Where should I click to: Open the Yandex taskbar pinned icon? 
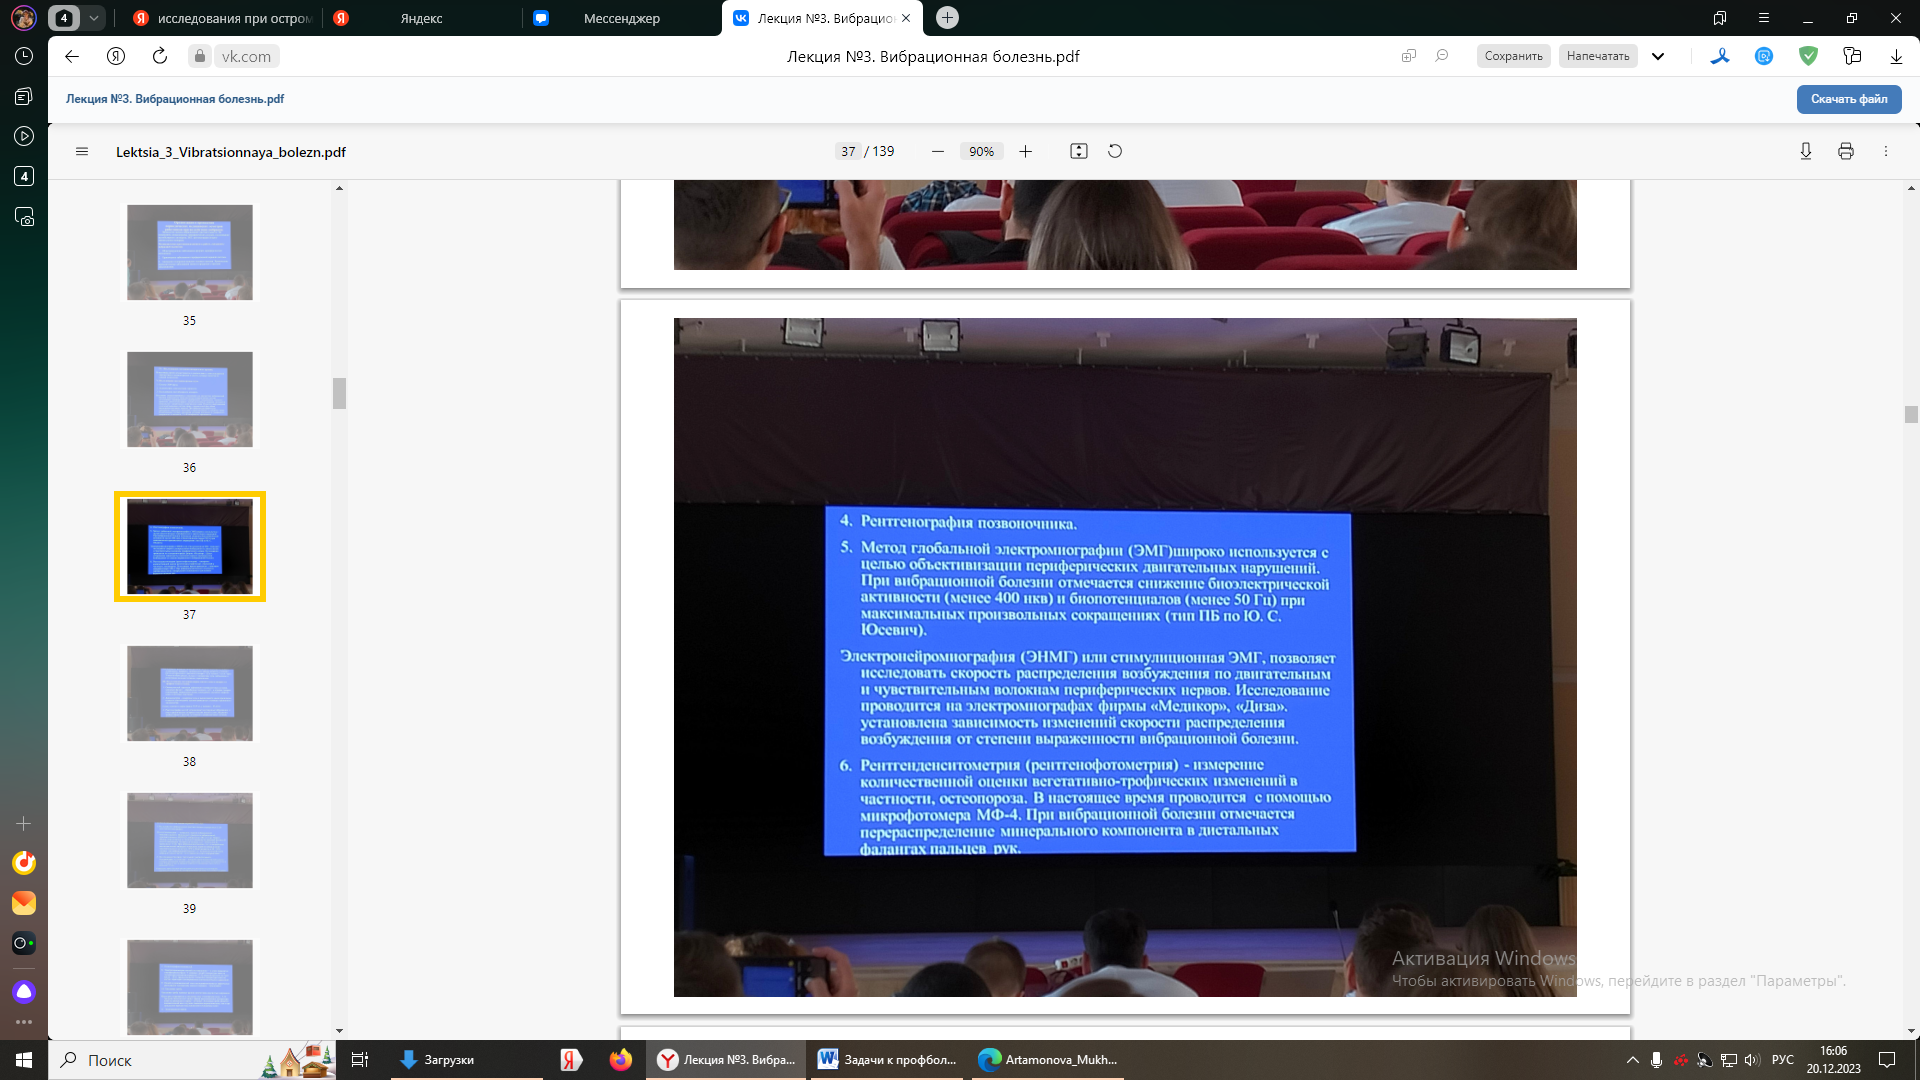(x=571, y=1060)
